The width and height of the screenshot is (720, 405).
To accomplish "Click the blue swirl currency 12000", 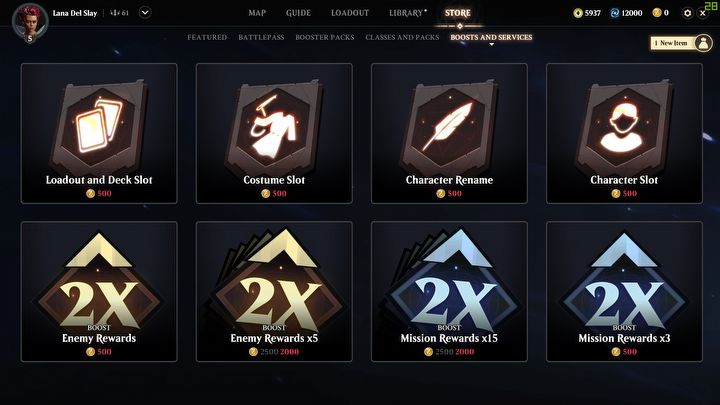I will [626, 13].
